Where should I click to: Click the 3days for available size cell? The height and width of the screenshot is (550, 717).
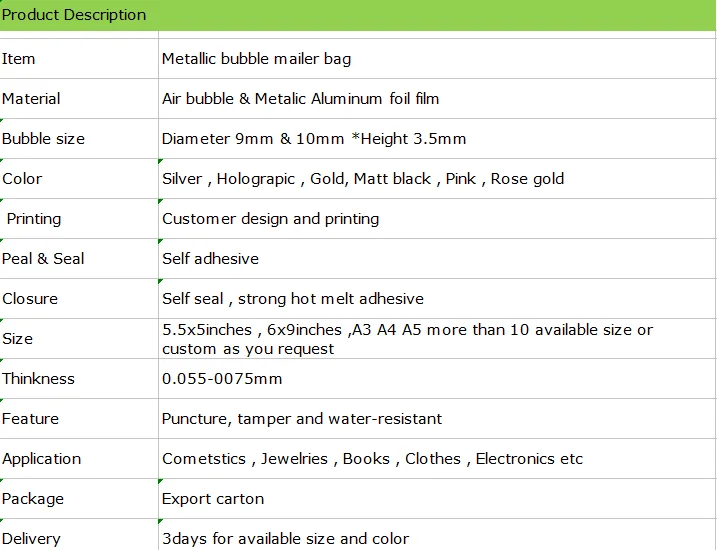[285, 538]
